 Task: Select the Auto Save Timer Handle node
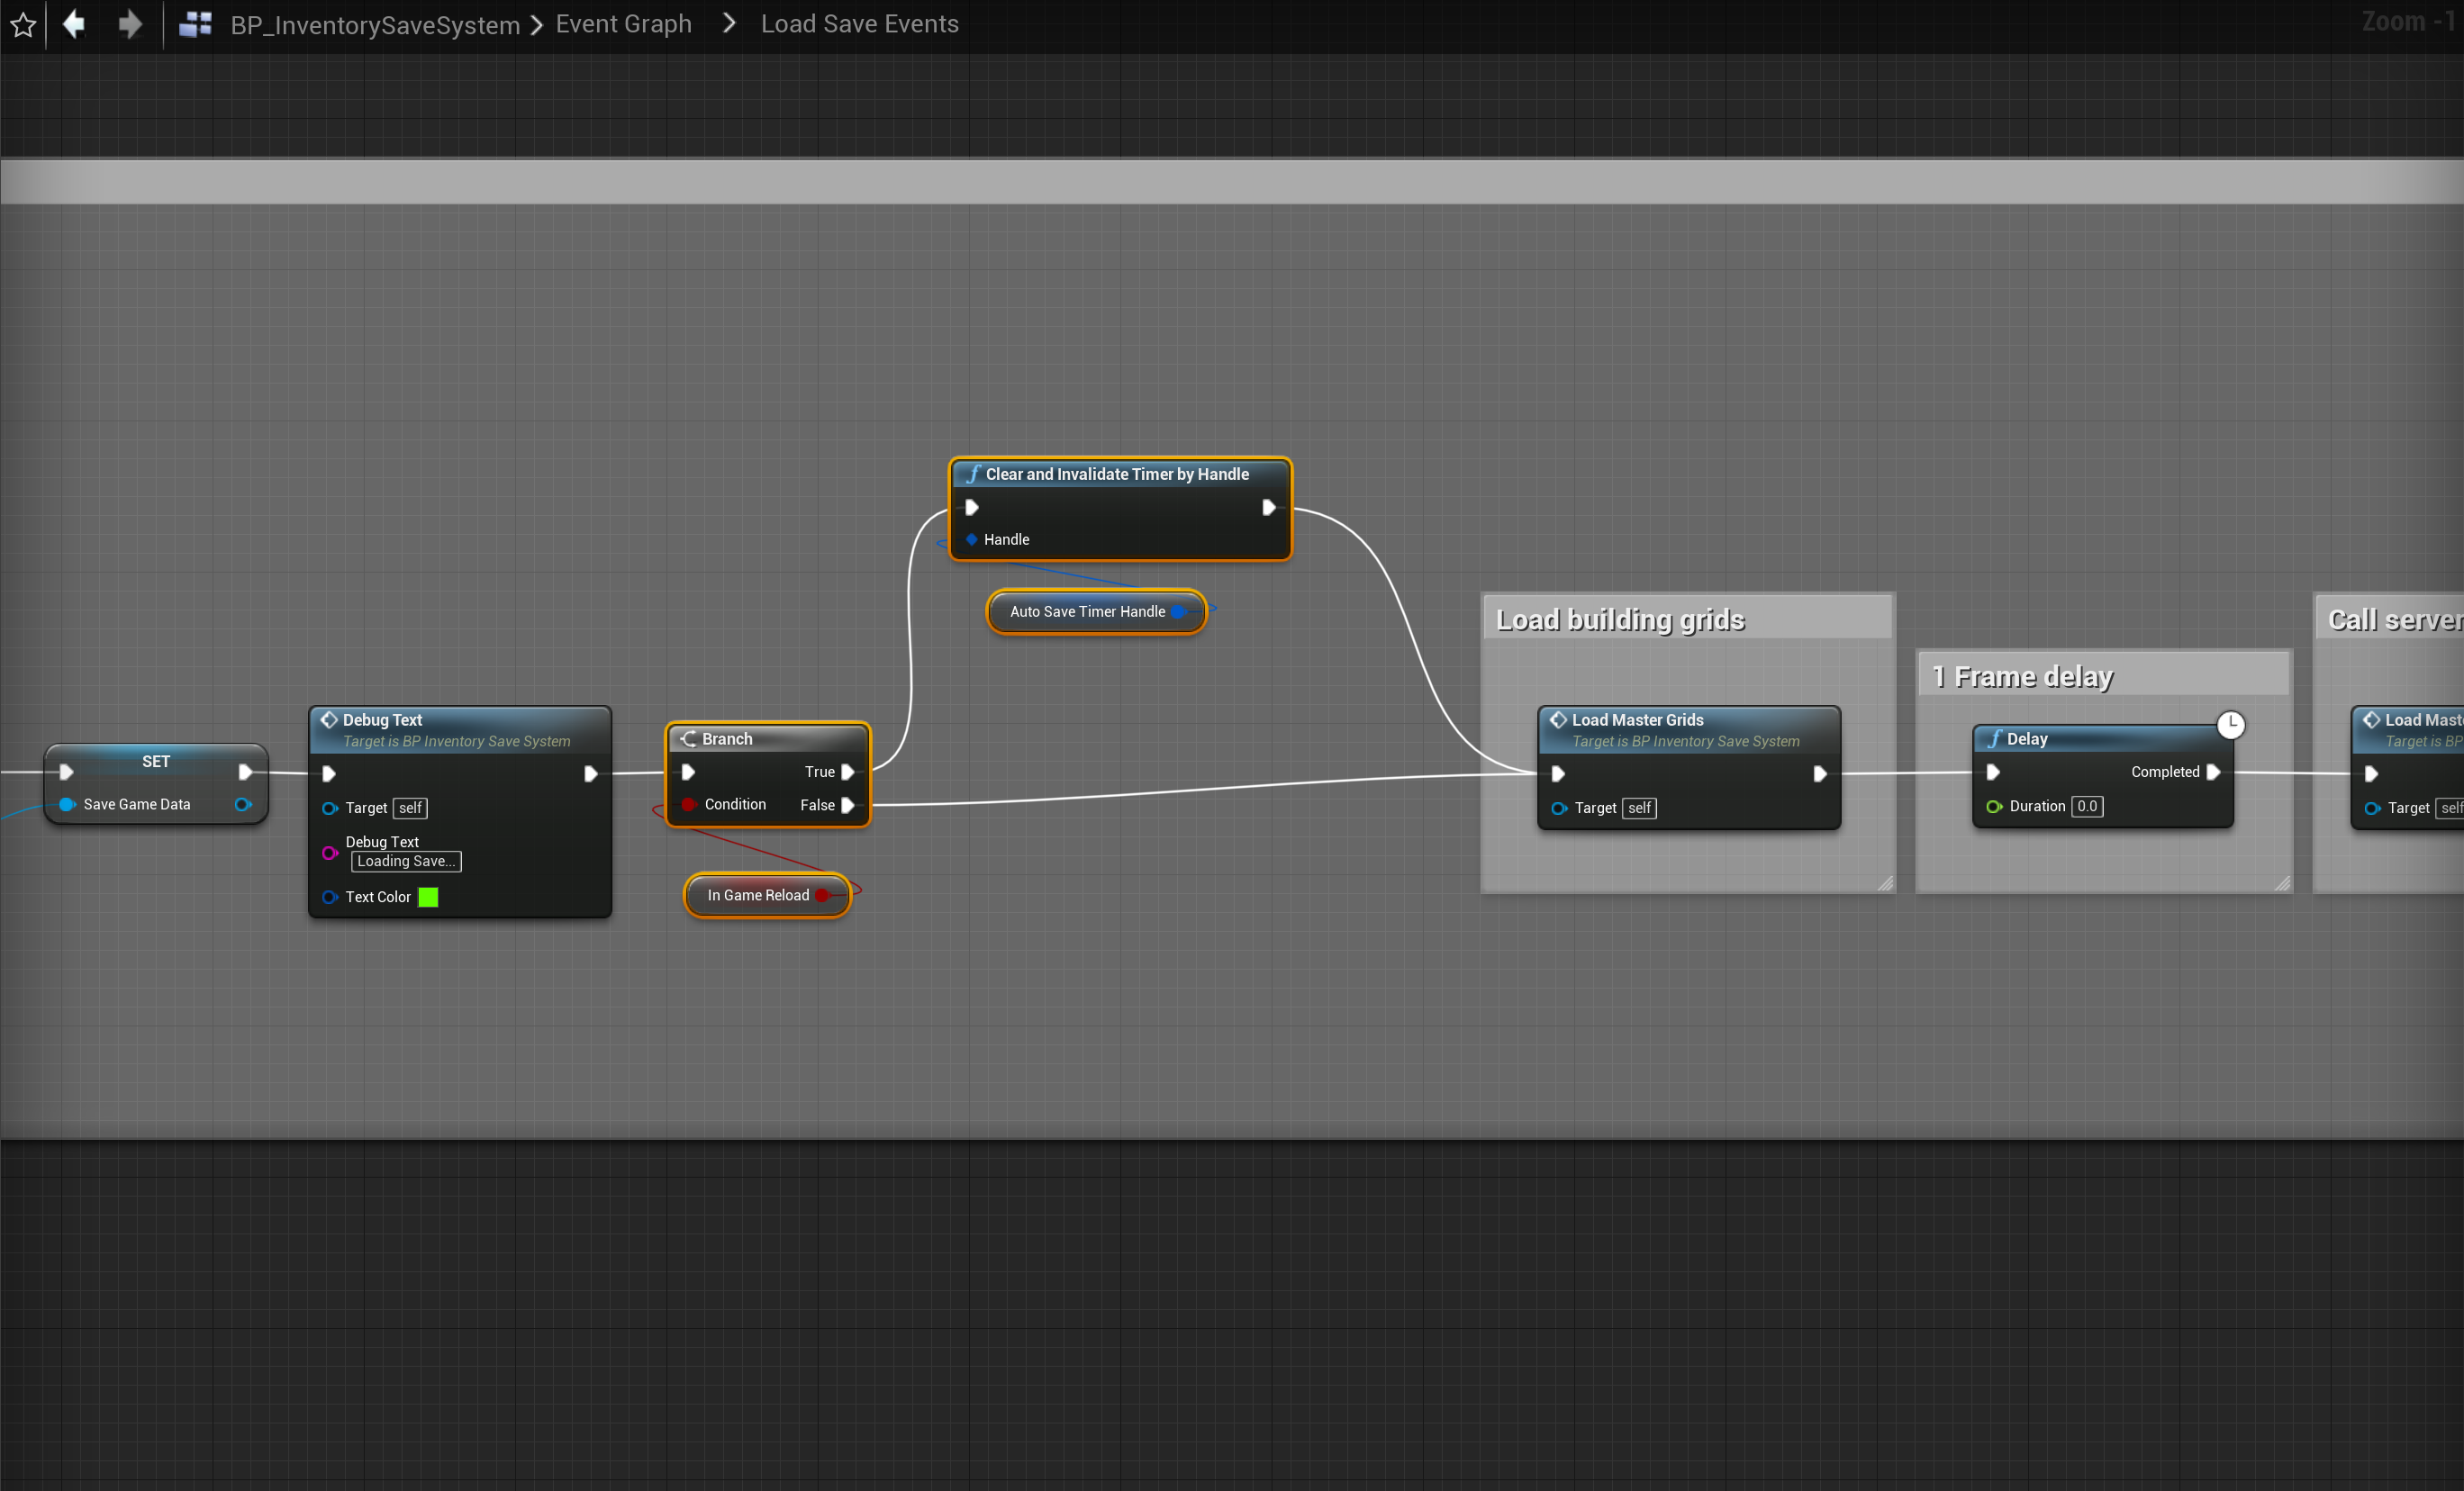click(x=1087, y=612)
